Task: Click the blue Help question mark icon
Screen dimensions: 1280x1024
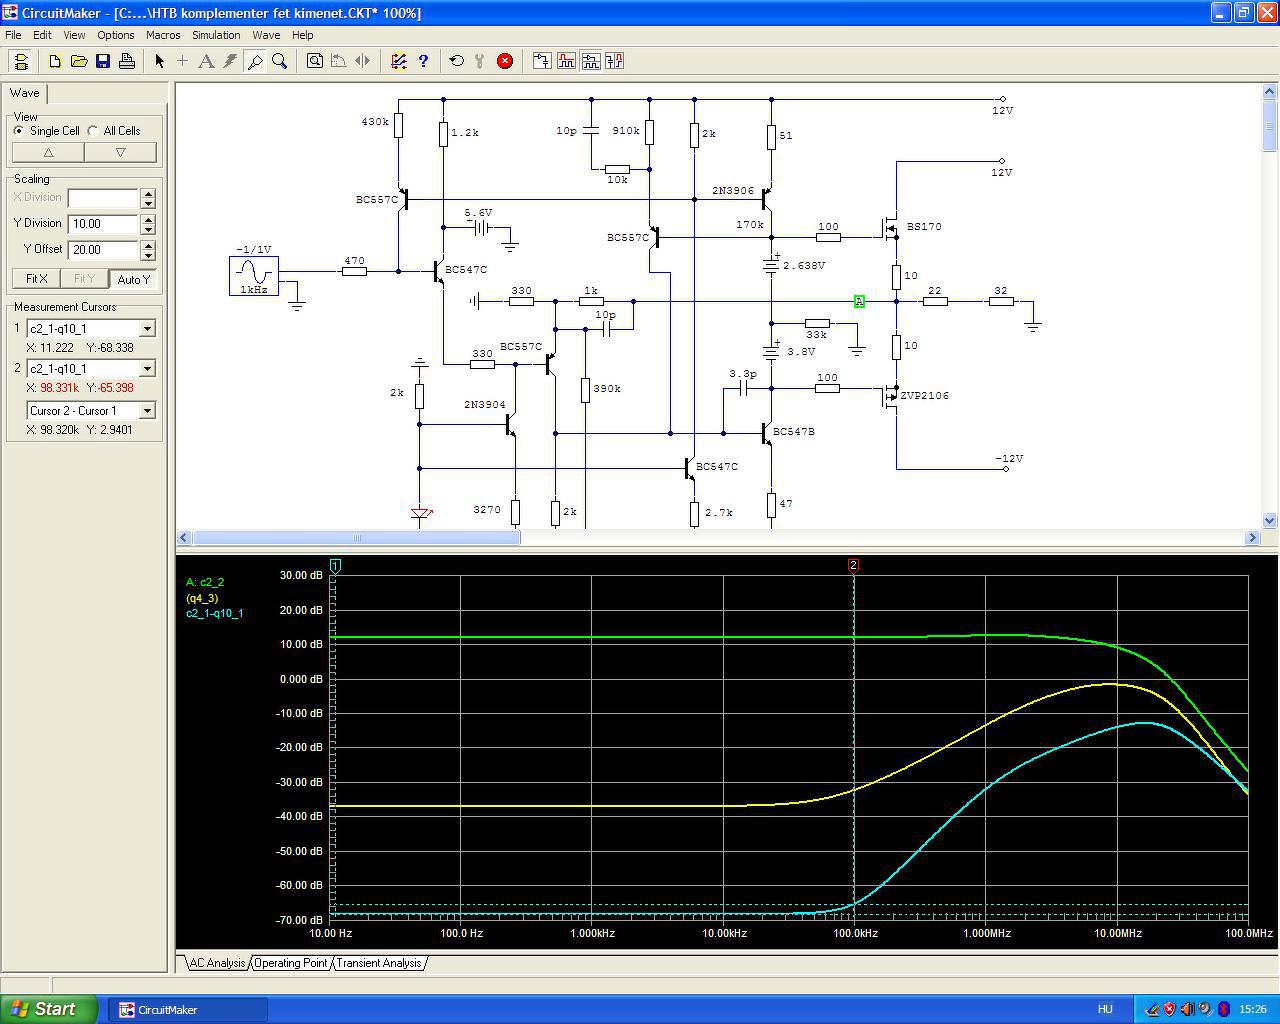Action: click(x=423, y=61)
